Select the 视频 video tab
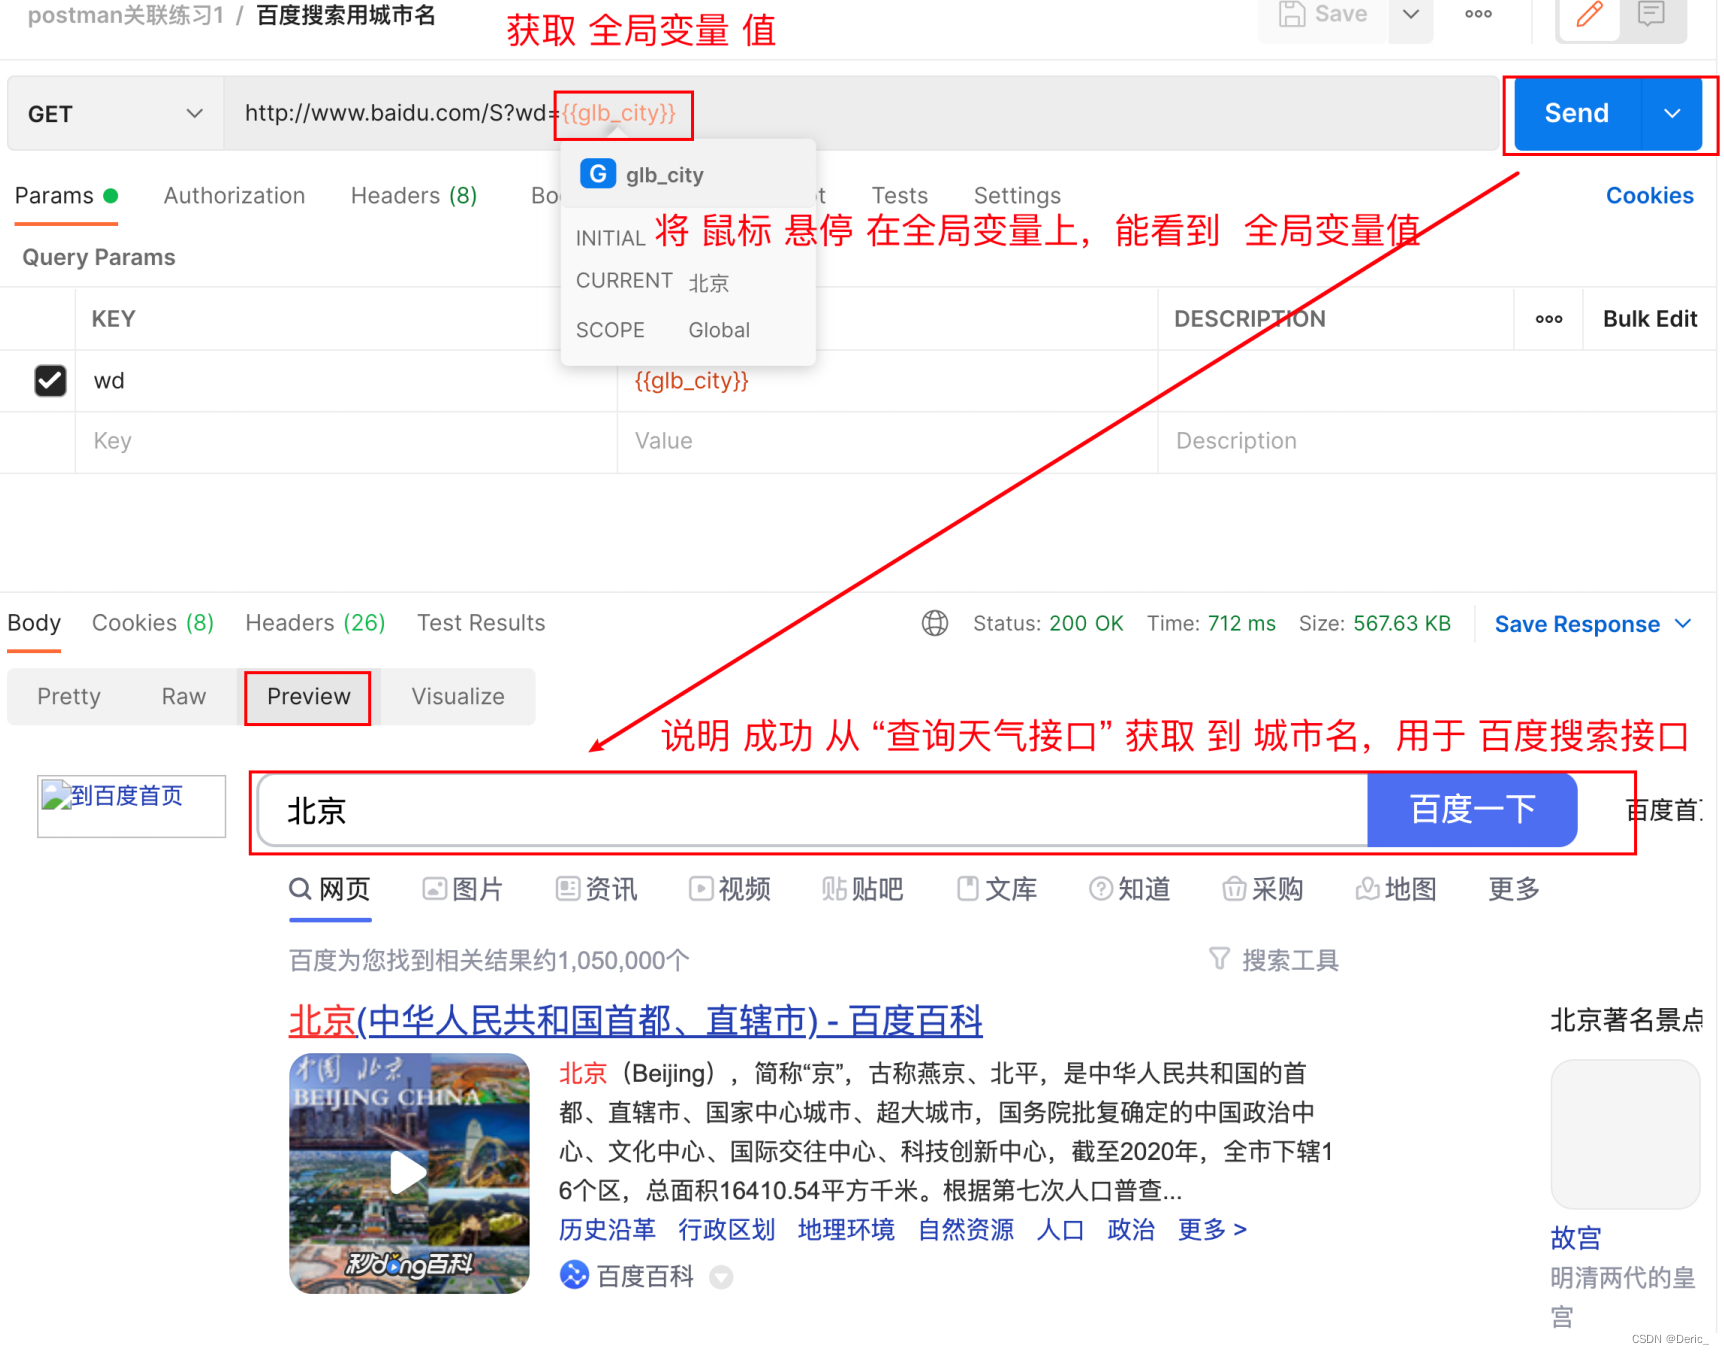 pos(729,889)
